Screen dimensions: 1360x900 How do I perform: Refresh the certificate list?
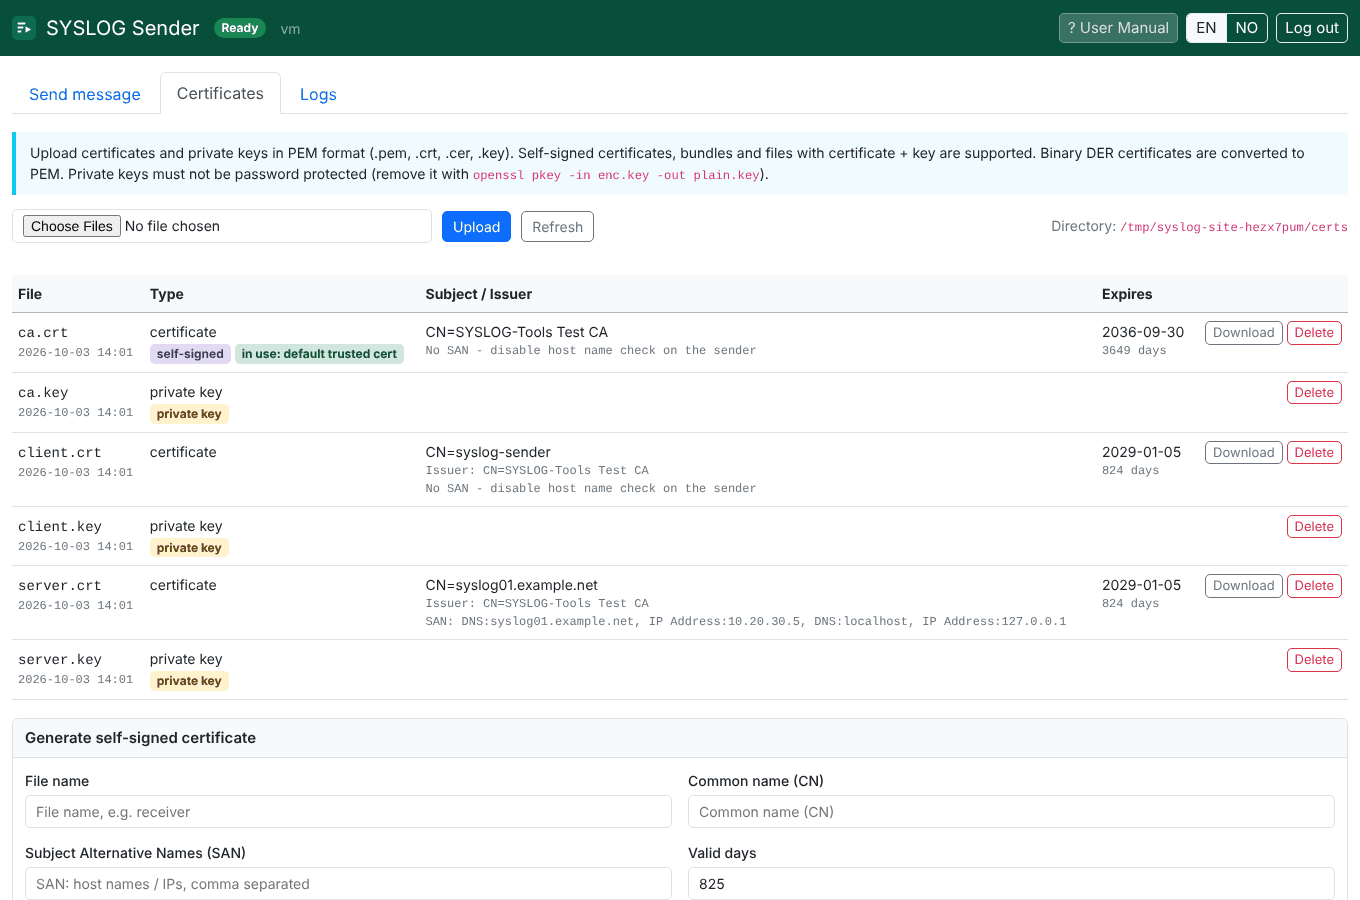(x=557, y=227)
